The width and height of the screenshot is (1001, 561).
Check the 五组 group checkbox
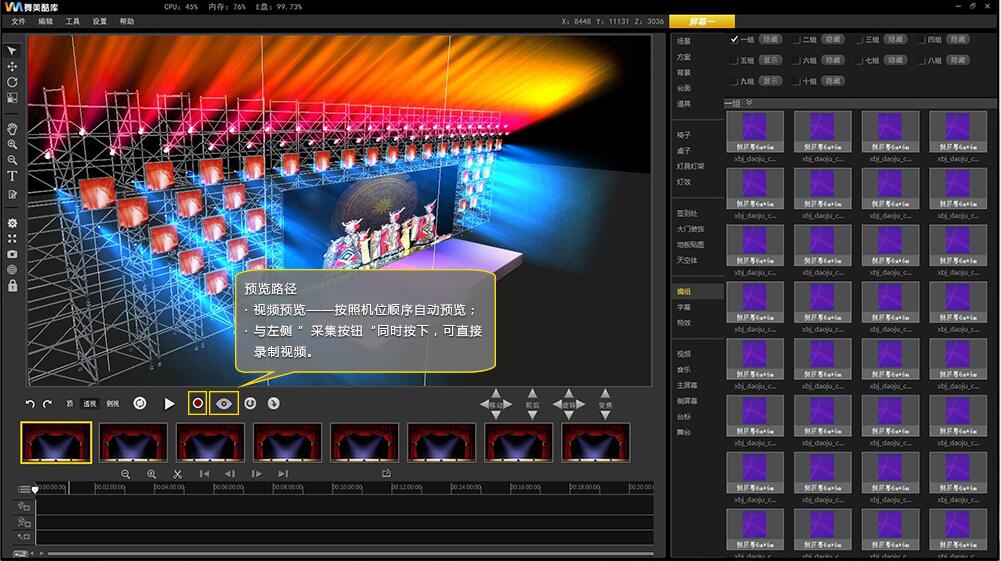(x=735, y=60)
